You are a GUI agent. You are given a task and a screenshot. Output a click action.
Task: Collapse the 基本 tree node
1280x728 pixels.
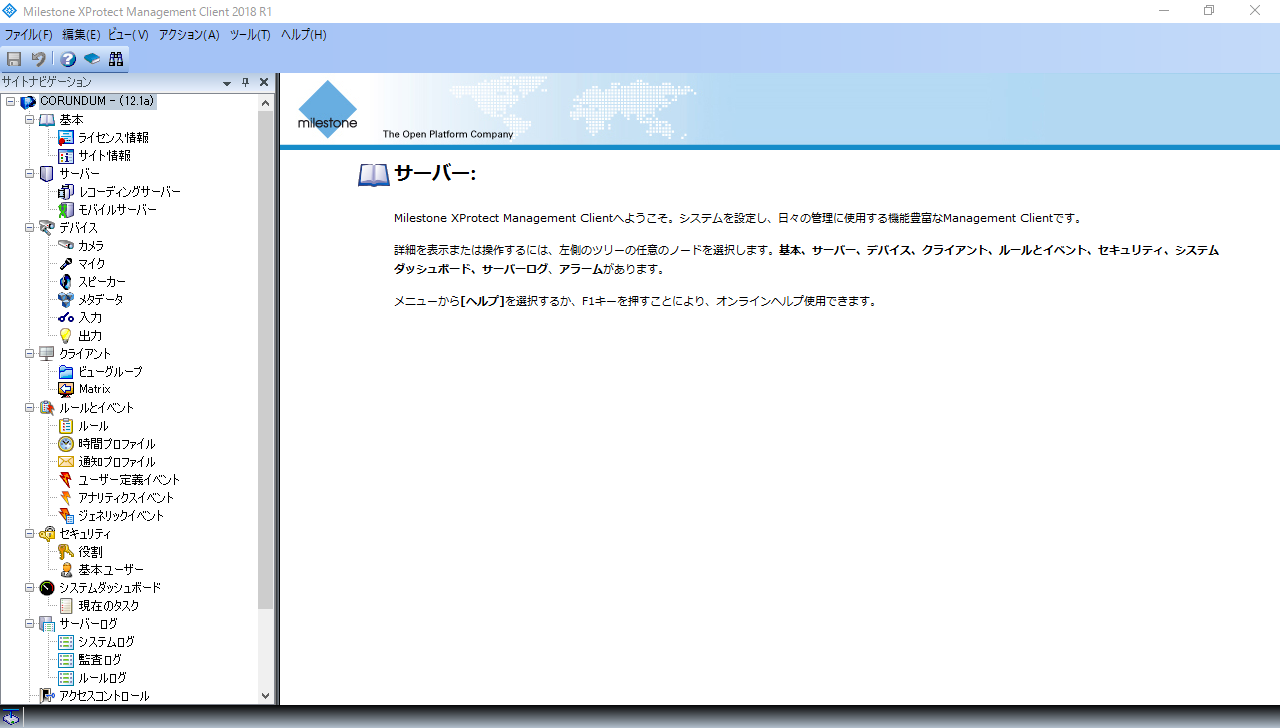[x=30, y=120]
